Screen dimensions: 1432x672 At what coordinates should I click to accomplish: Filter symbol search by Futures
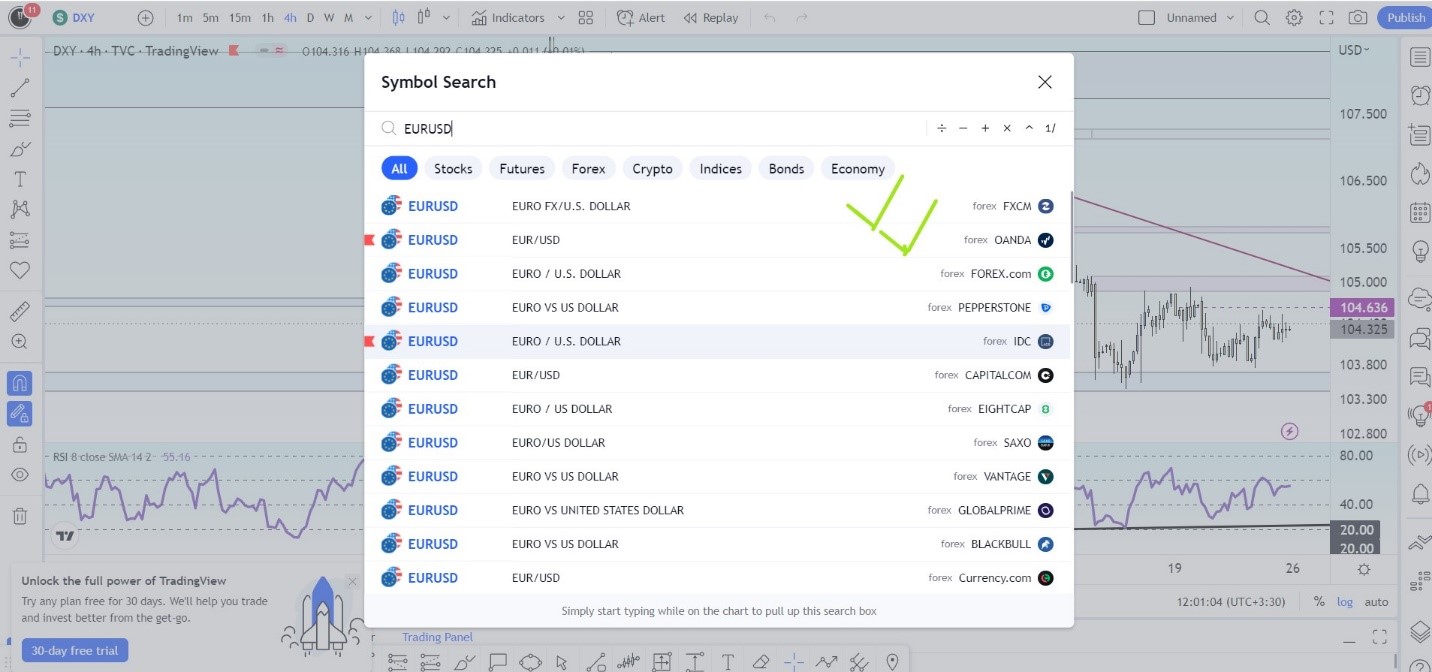tap(522, 169)
